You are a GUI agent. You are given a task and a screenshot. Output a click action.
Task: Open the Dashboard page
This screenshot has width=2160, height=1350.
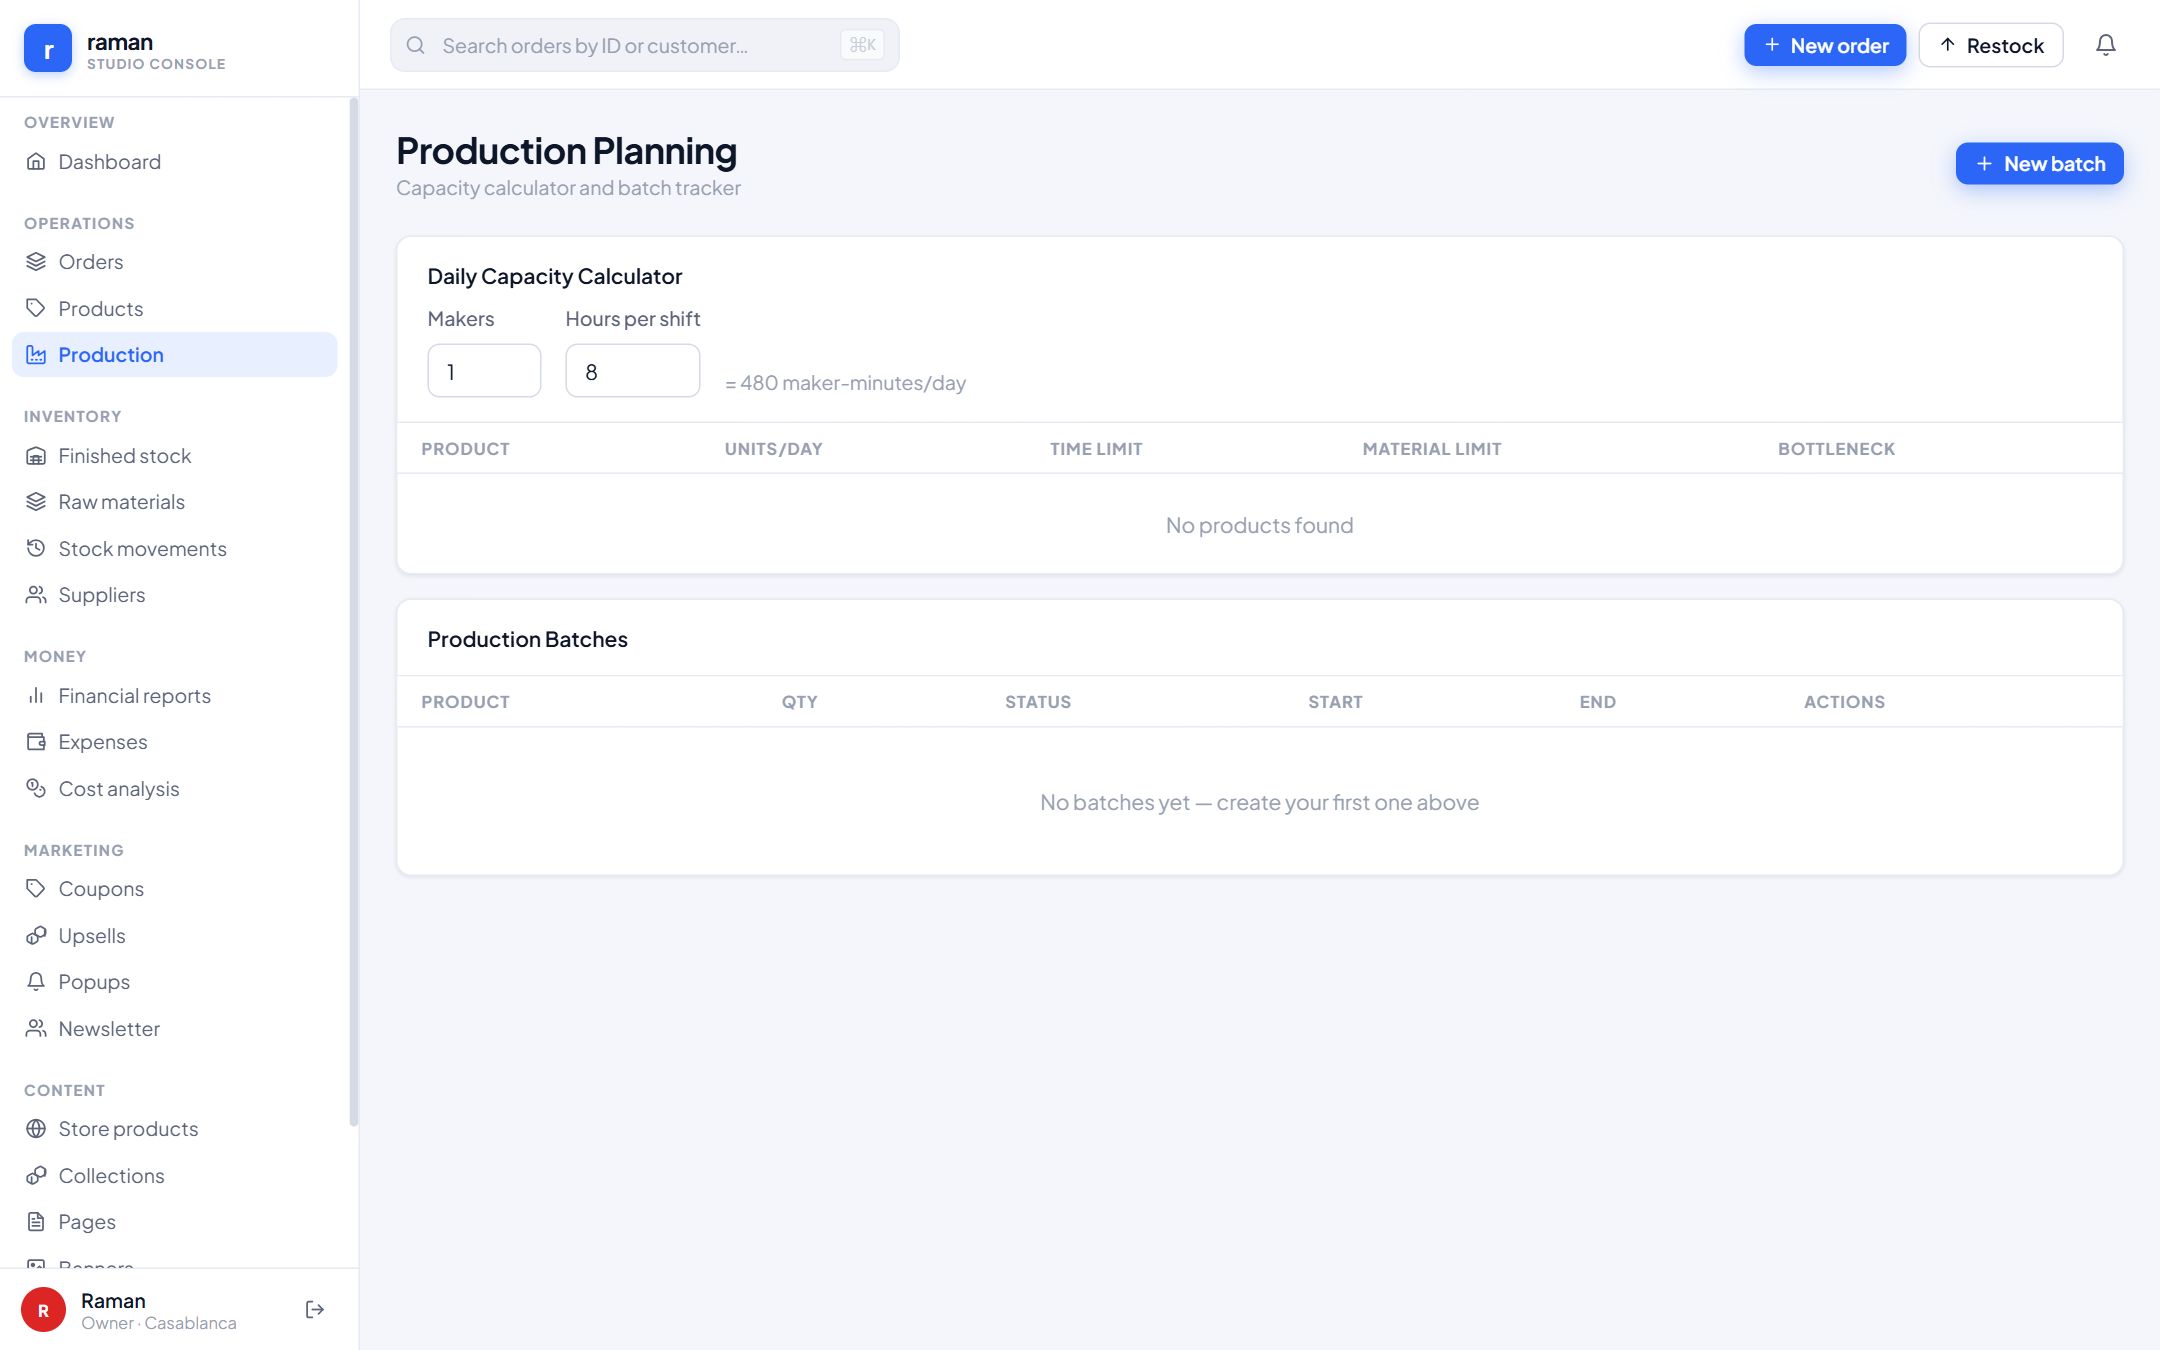tap(174, 162)
